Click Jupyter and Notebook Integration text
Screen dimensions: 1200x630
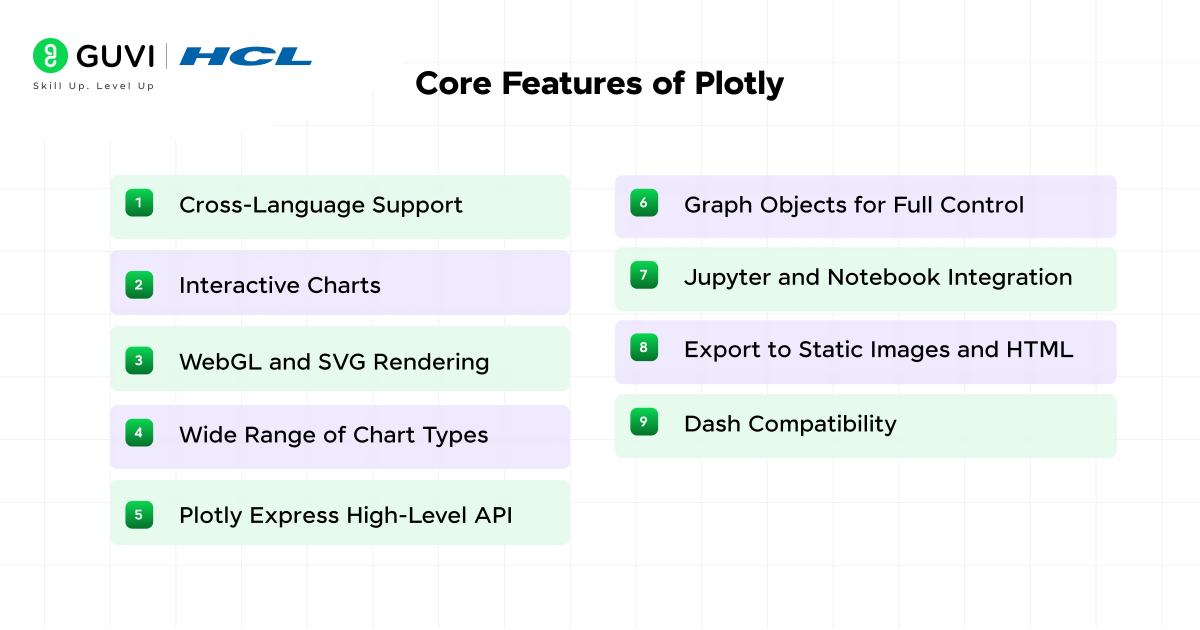coord(878,277)
